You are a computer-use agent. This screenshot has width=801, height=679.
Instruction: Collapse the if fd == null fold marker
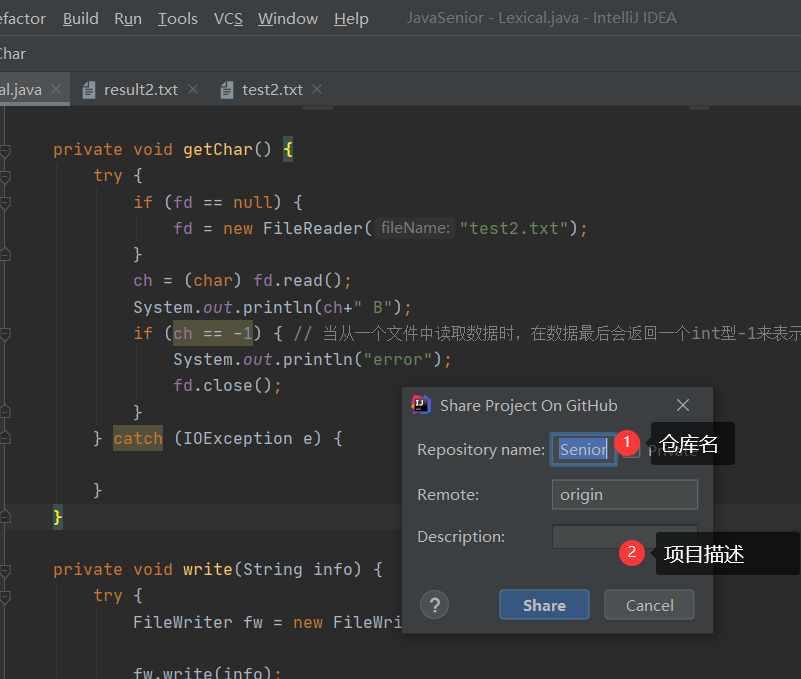click(x=5, y=203)
